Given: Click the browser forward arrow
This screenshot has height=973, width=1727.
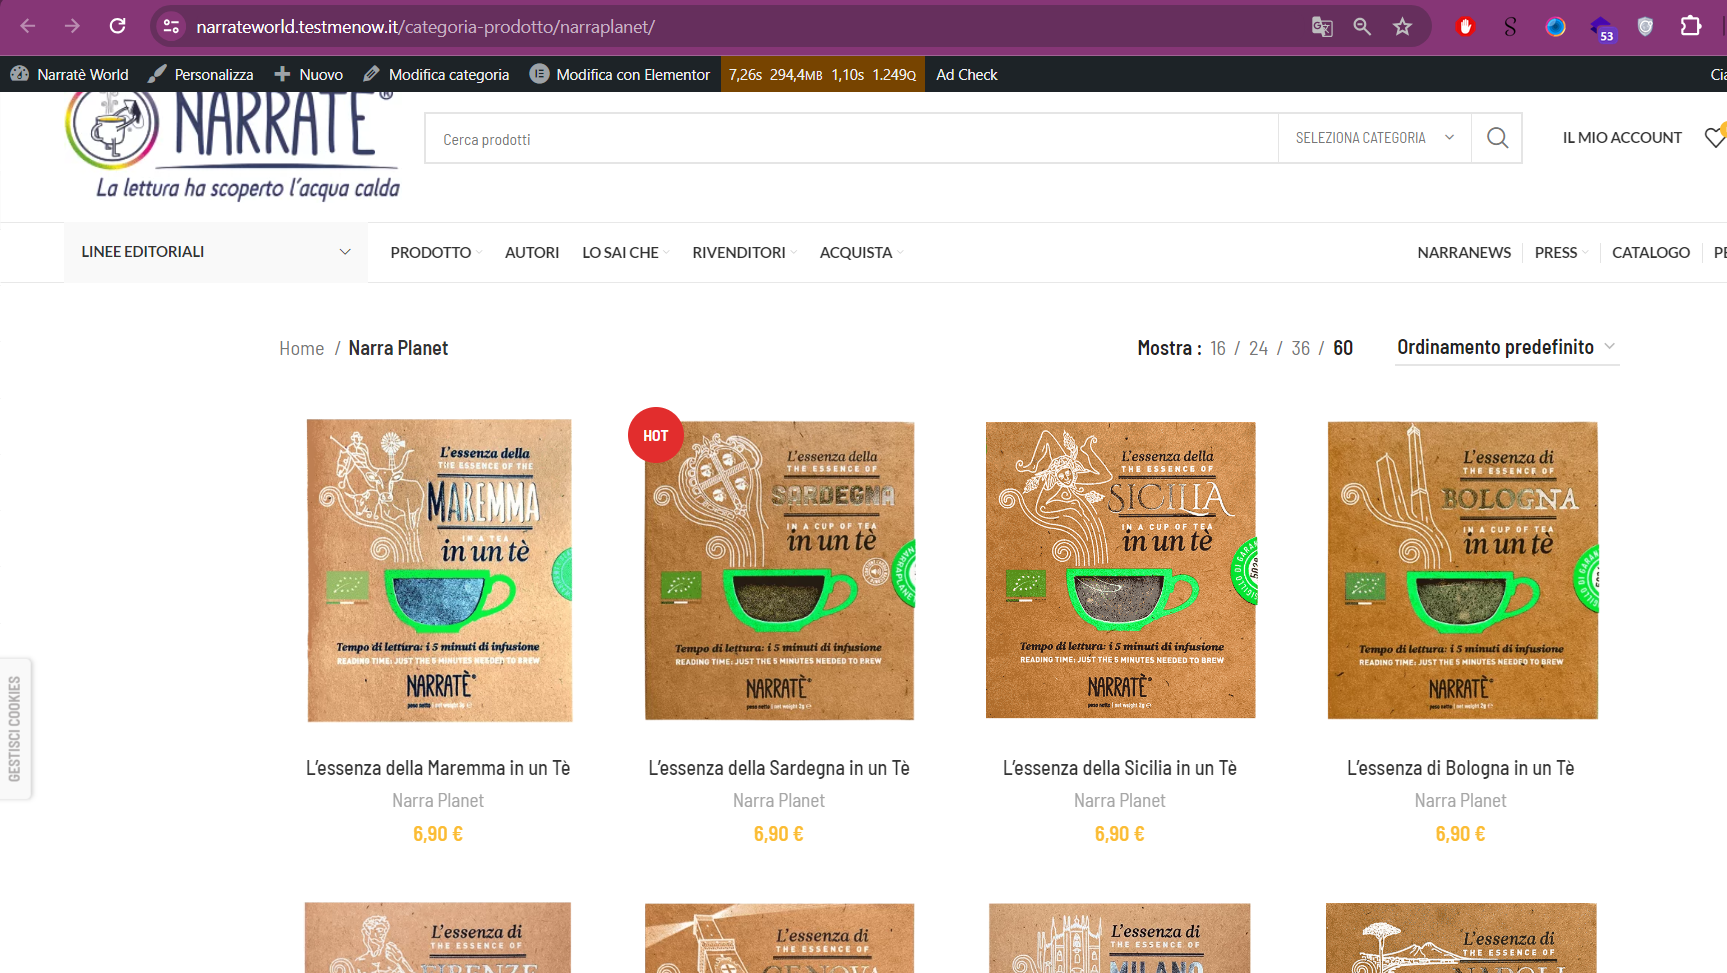Looking at the screenshot, I should point(72,26).
